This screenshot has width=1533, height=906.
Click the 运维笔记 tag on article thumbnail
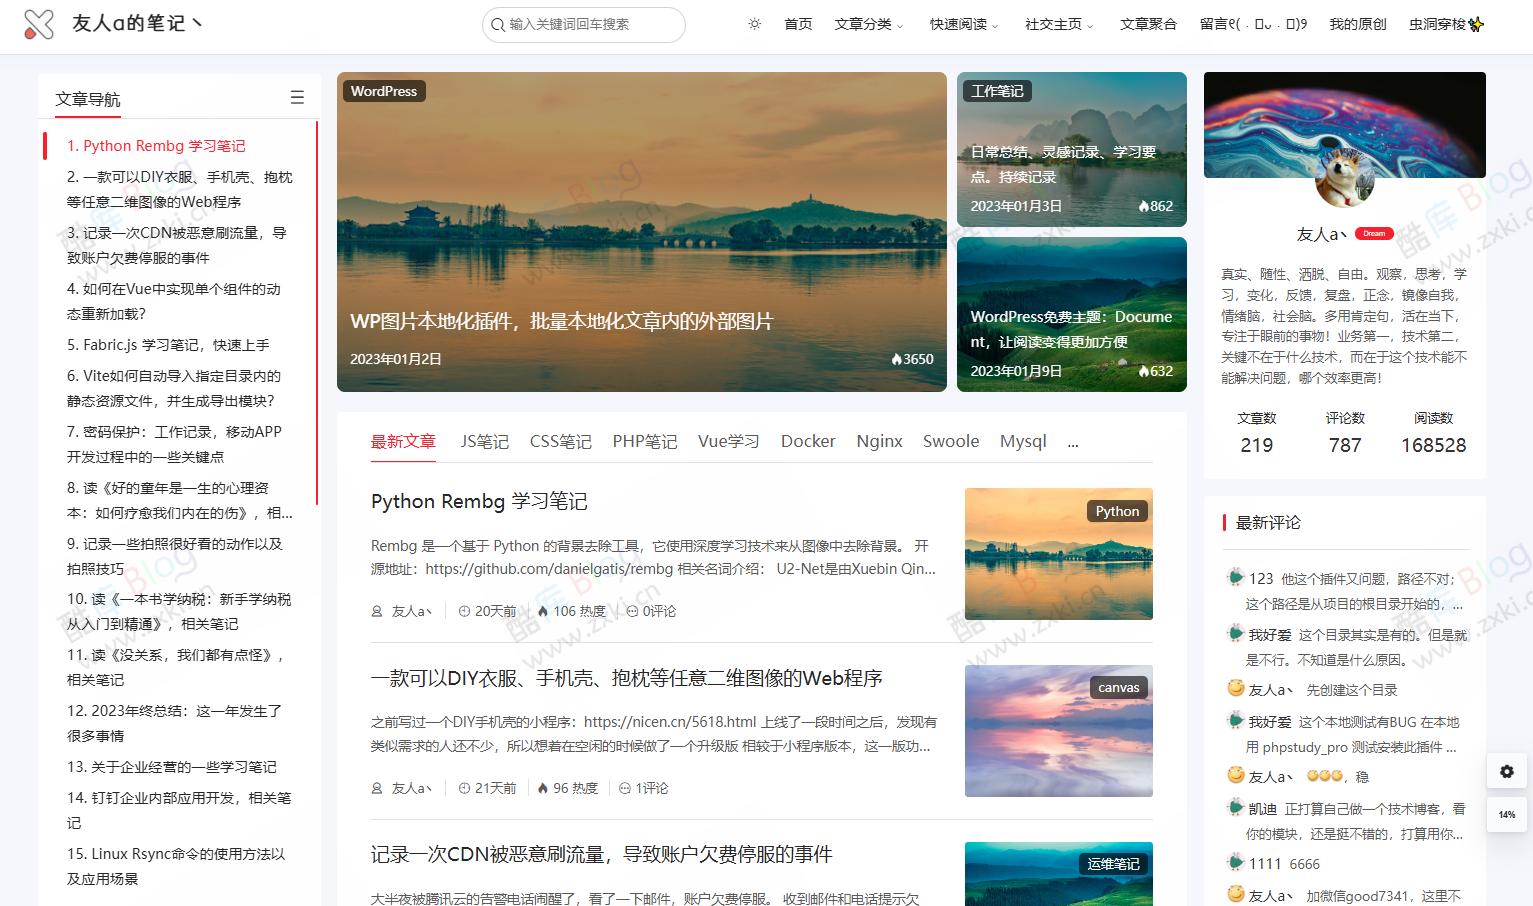point(1114,864)
